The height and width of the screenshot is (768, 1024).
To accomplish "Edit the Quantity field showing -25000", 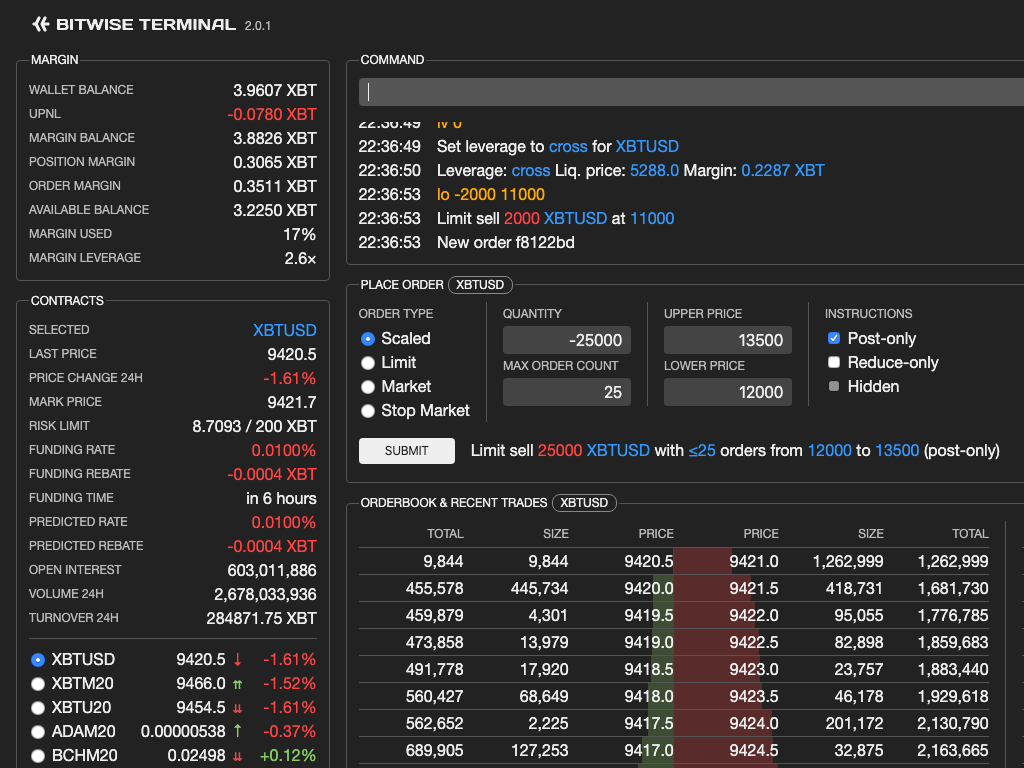I will (x=567, y=340).
